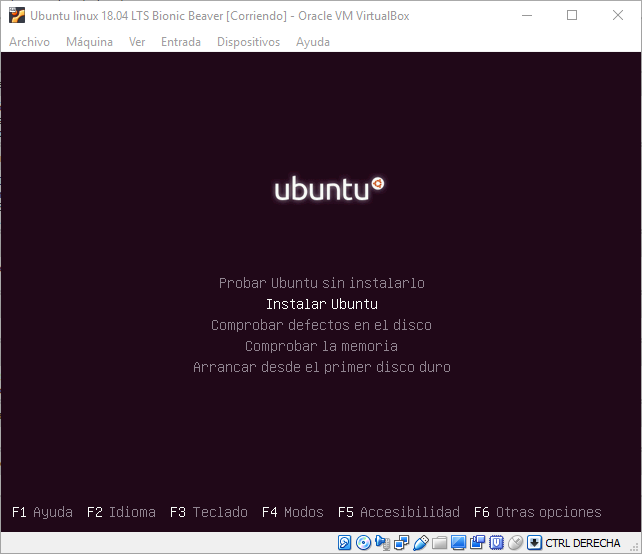Select Probar Ubuntu sin instalarlo
Viewport: 642px width, 554px height.
click(x=322, y=283)
